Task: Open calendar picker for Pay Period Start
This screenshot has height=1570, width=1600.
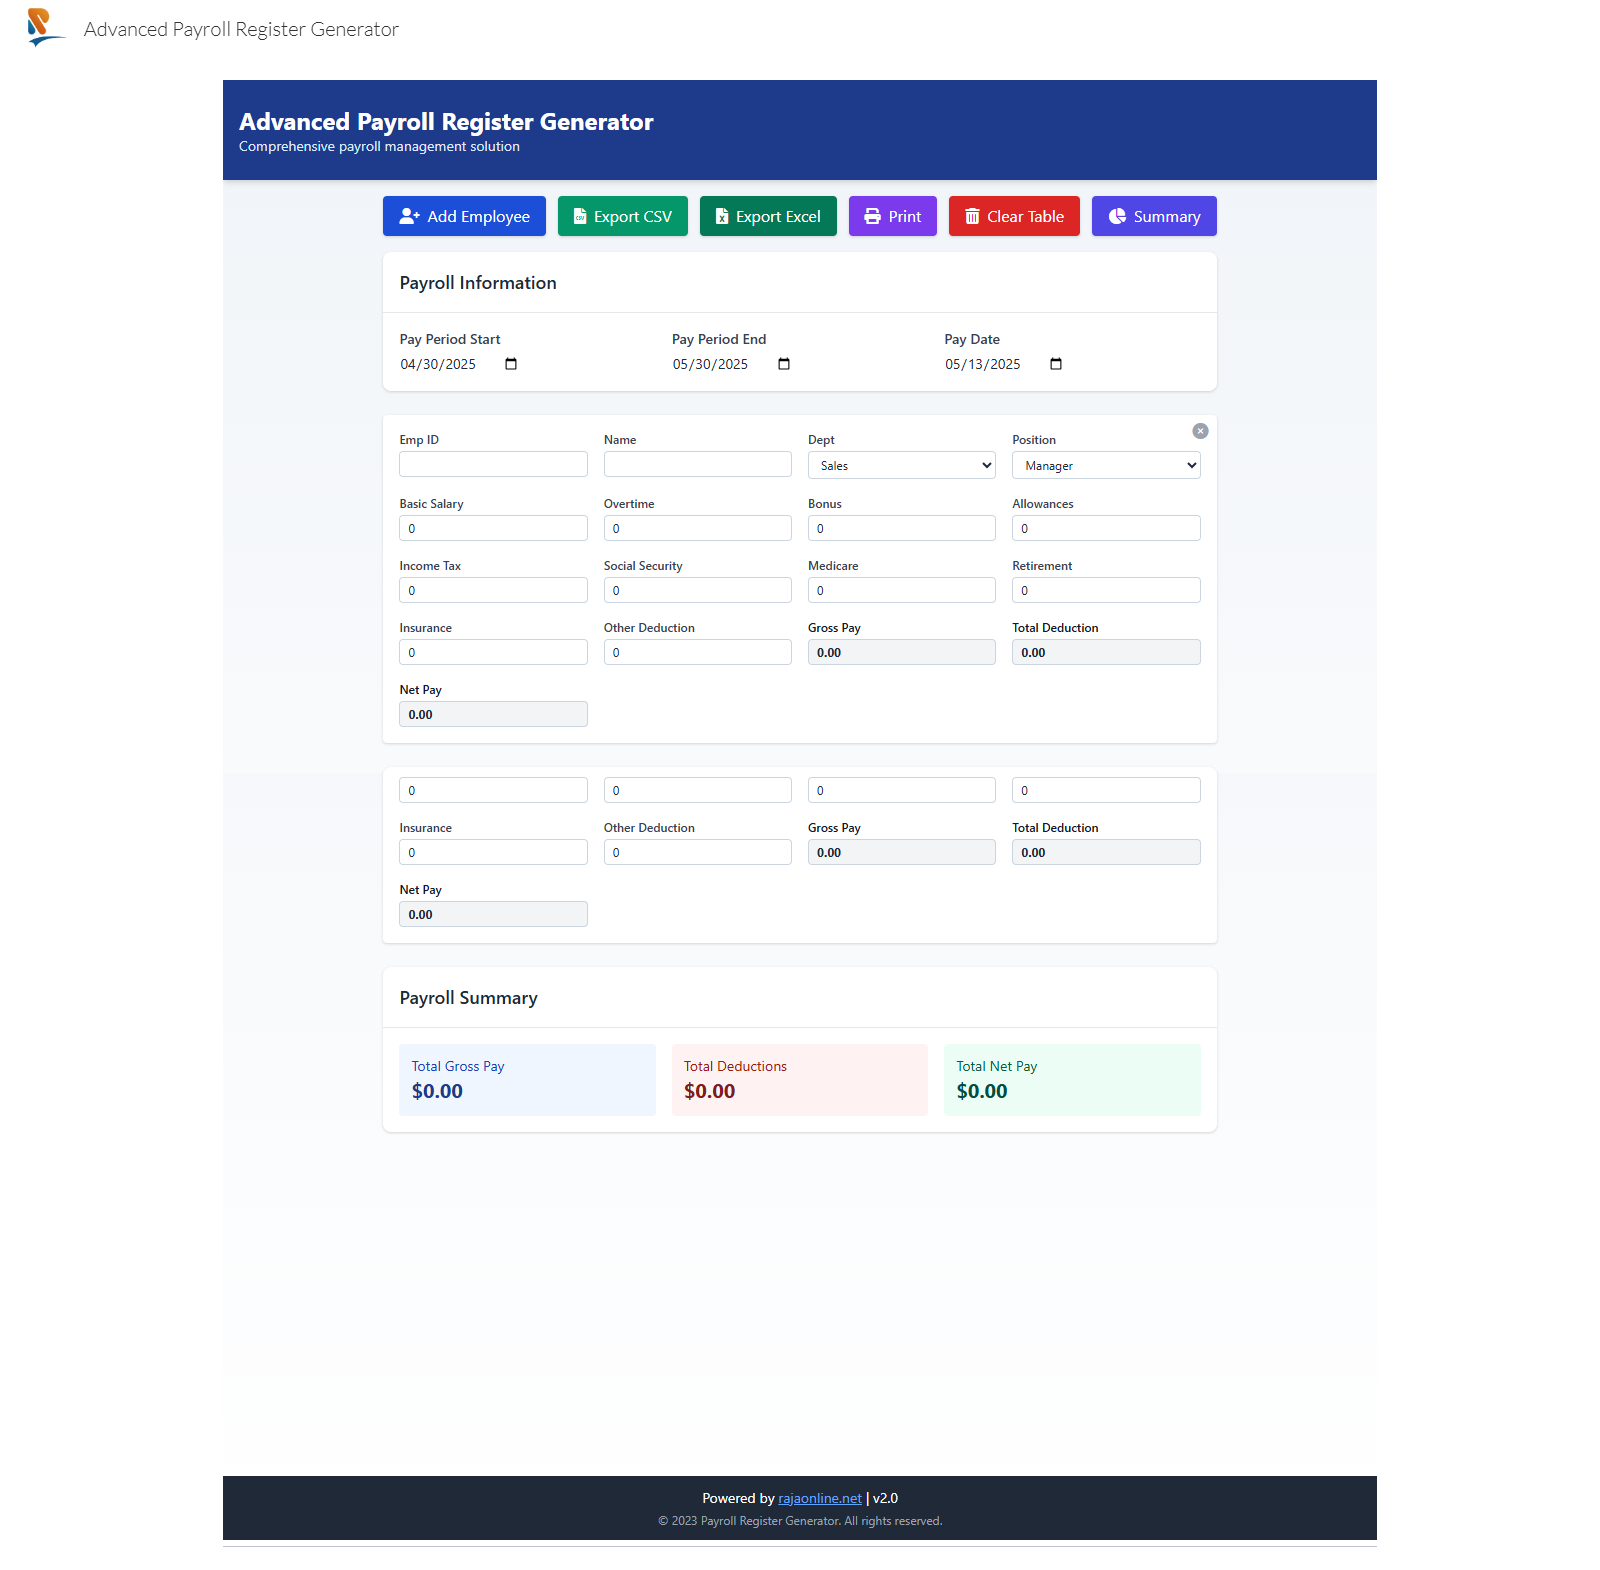Action: (511, 364)
